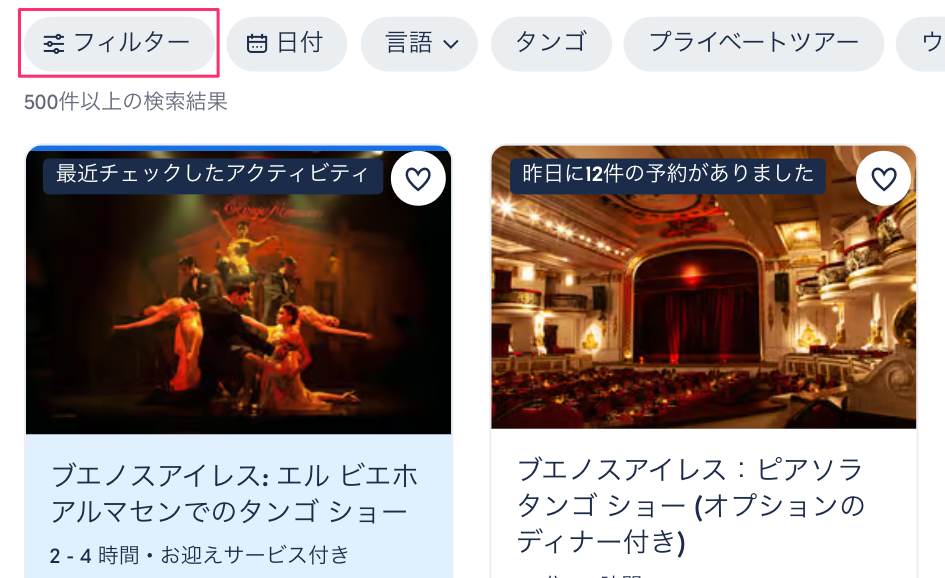This screenshot has width=945, height=578.
Task: Heart the Piazzolla Tango show card
Action: point(884,178)
